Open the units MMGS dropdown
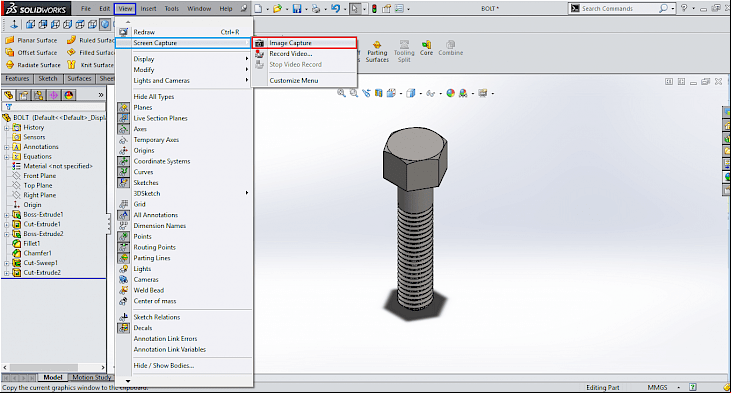 [x=679, y=387]
